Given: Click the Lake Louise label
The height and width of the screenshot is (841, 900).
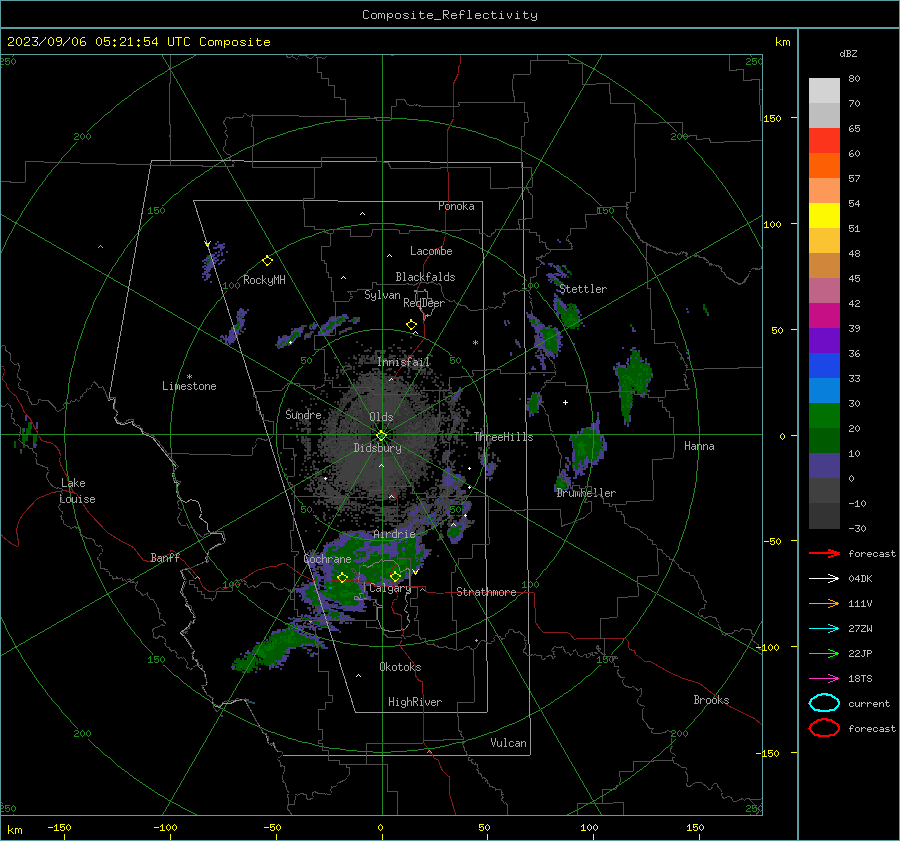Looking at the screenshot, I should [x=77, y=491].
